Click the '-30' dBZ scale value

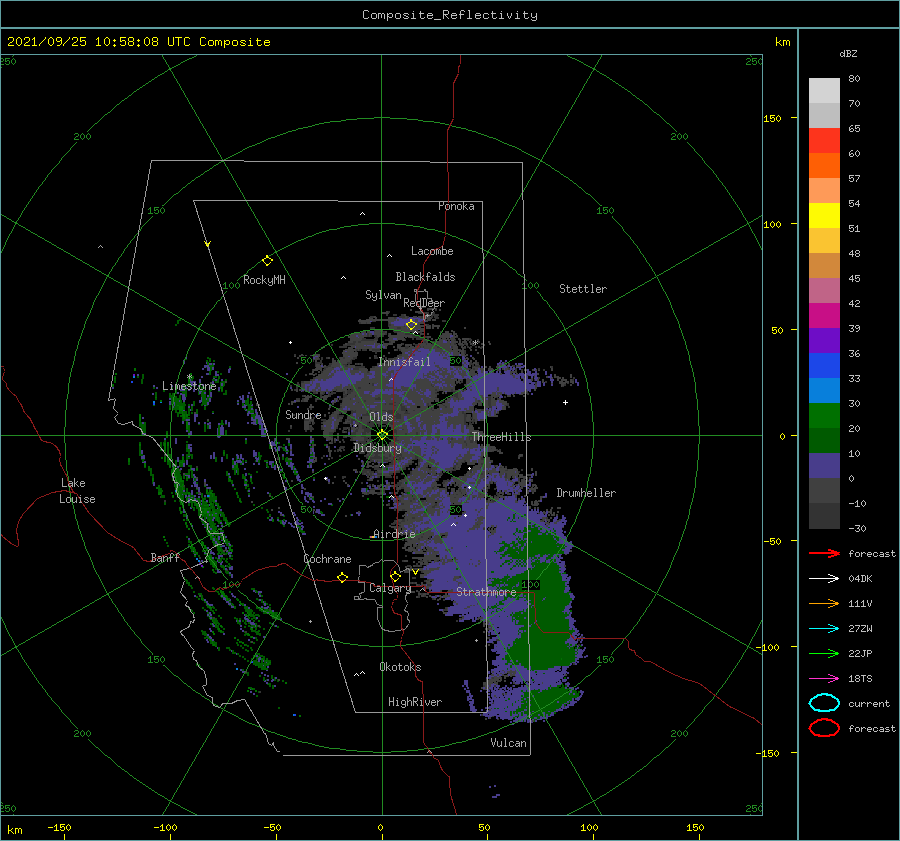(x=857, y=528)
